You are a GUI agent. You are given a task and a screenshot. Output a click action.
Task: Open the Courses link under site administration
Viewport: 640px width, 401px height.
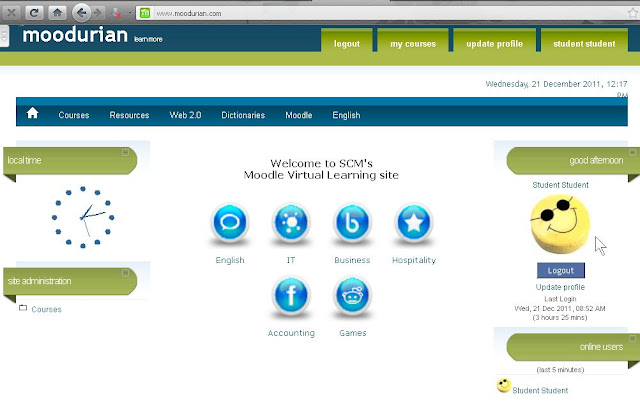[47, 310]
